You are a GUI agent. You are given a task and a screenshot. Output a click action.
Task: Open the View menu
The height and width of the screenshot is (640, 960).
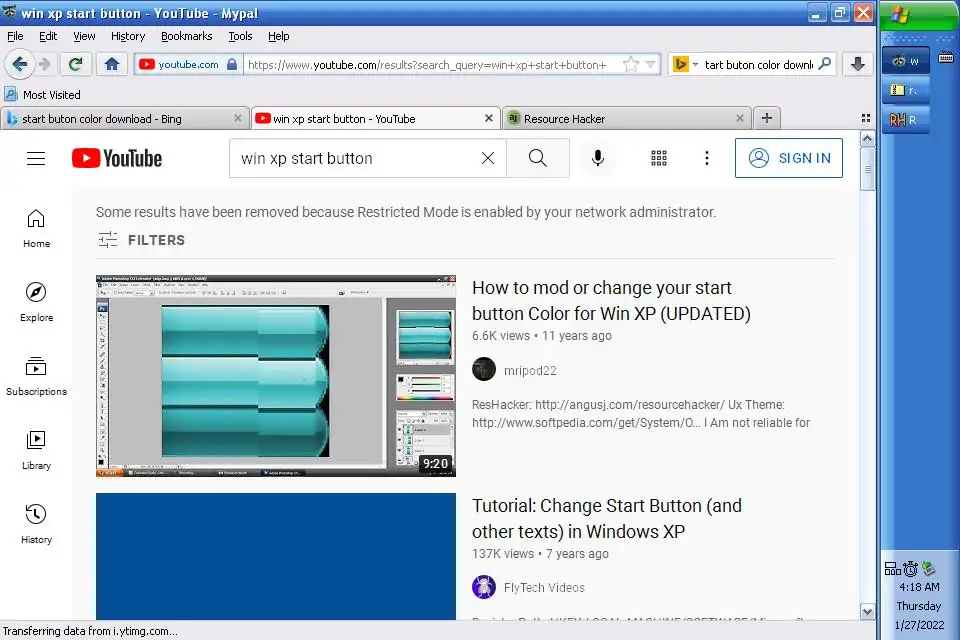click(x=84, y=36)
